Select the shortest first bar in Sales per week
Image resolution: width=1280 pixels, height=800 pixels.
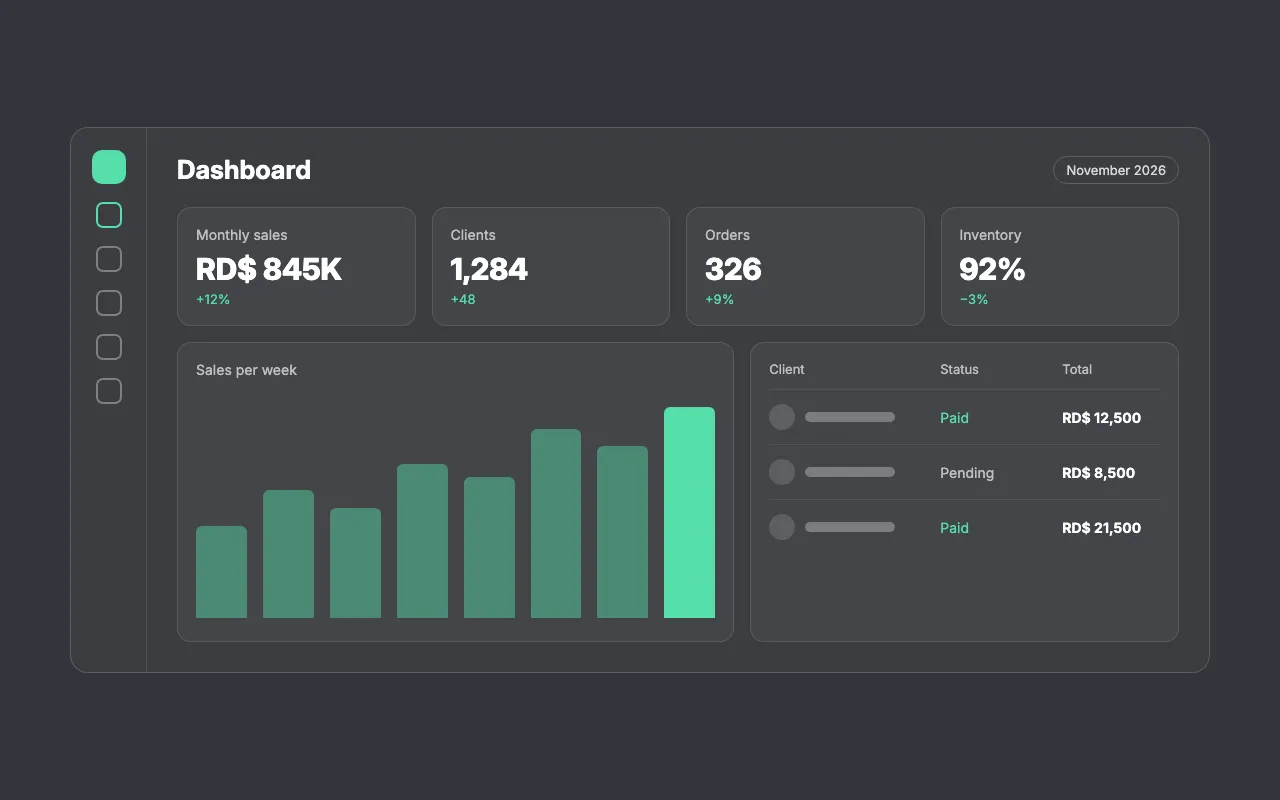coord(221,572)
